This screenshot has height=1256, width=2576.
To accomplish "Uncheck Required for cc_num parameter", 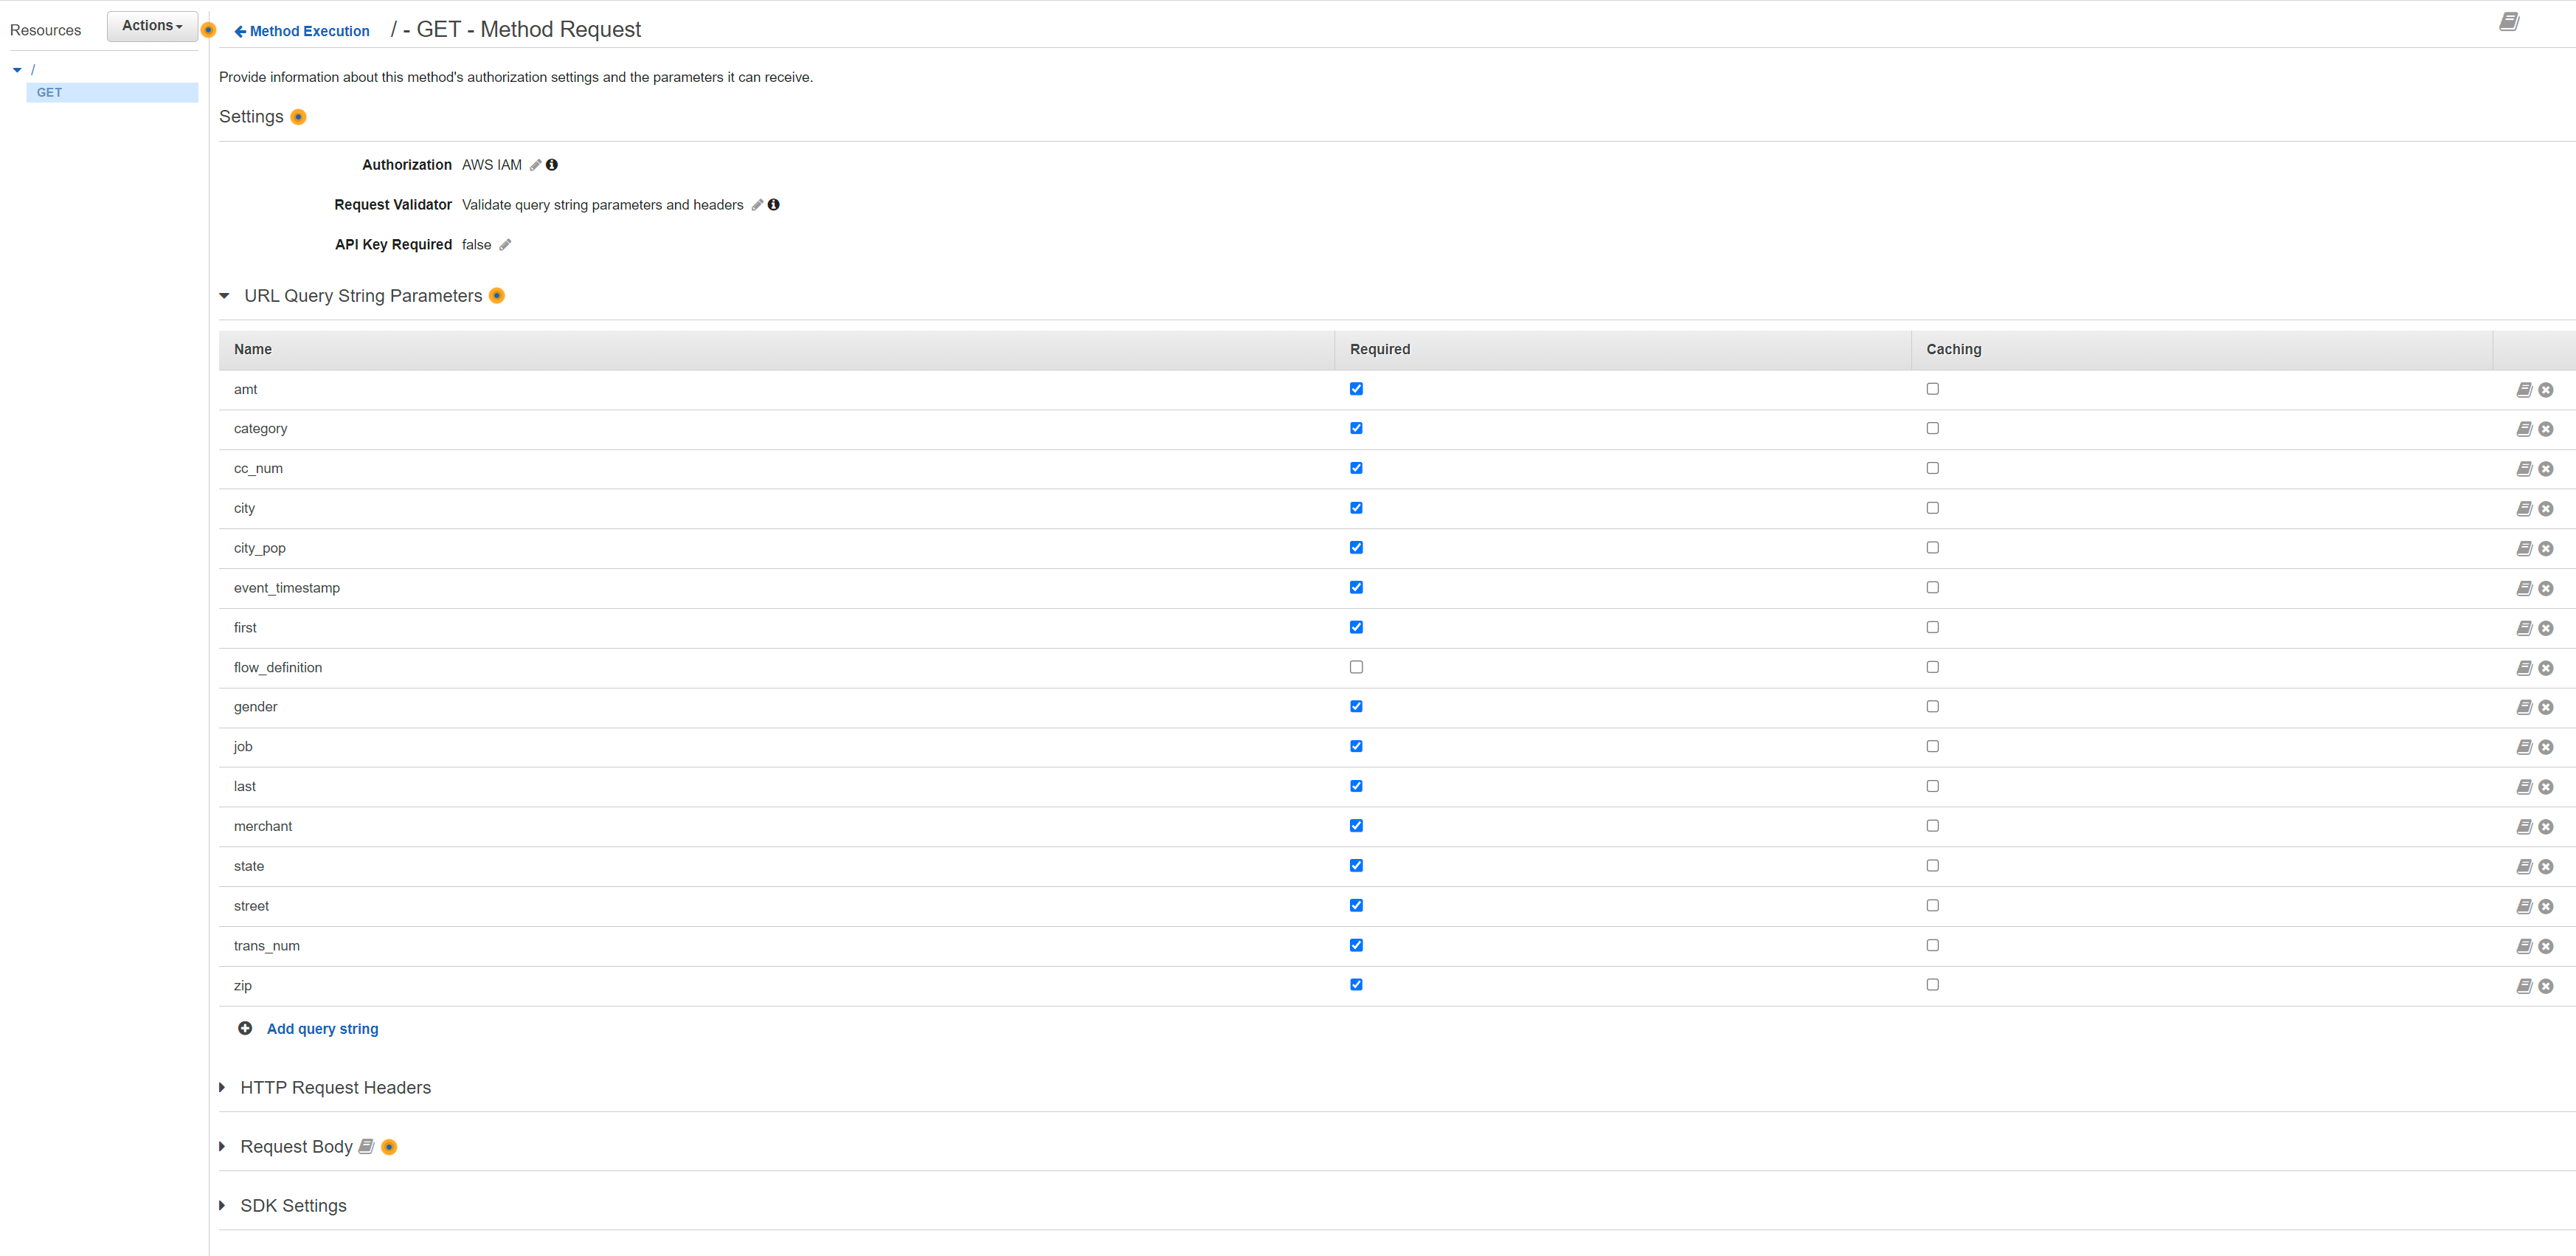I will 1355,468.
